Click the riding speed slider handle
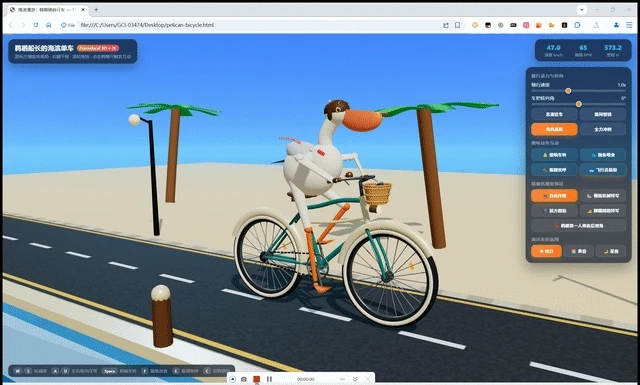The height and width of the screenshot is (385, 640). (x=568, y=91)
